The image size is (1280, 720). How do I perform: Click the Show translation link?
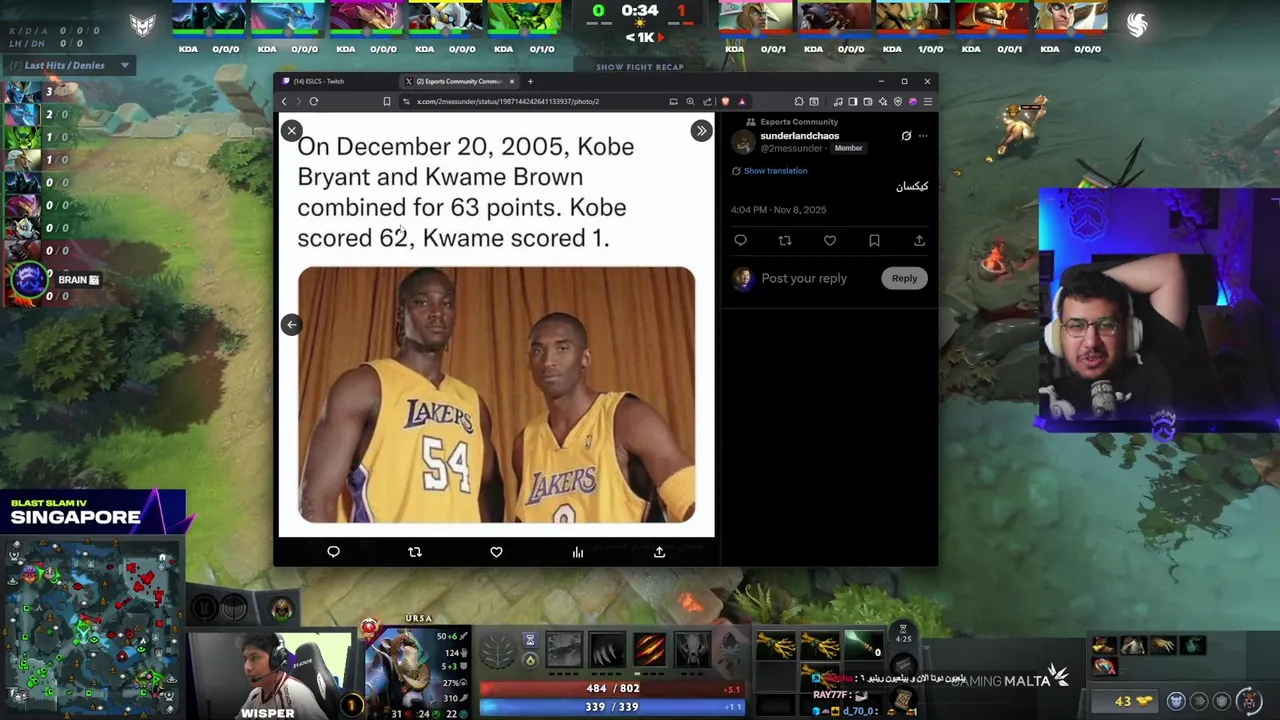(775, 171)
